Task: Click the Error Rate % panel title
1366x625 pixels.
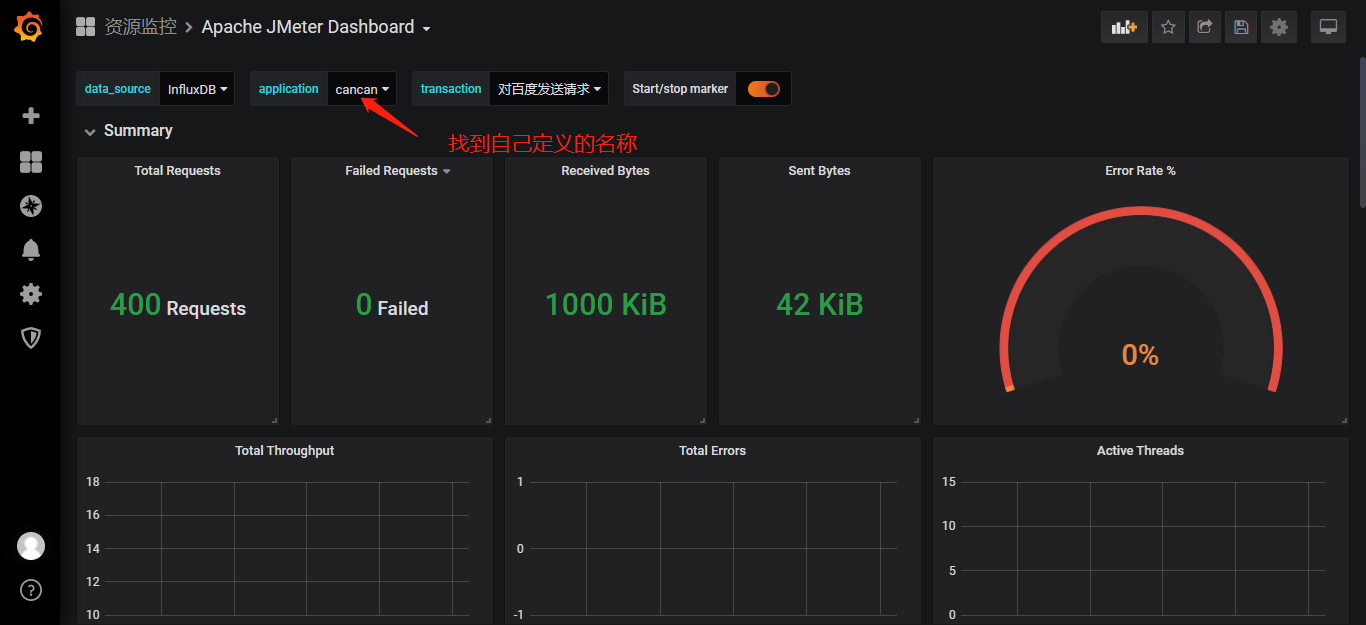Action: point(1141,171)
